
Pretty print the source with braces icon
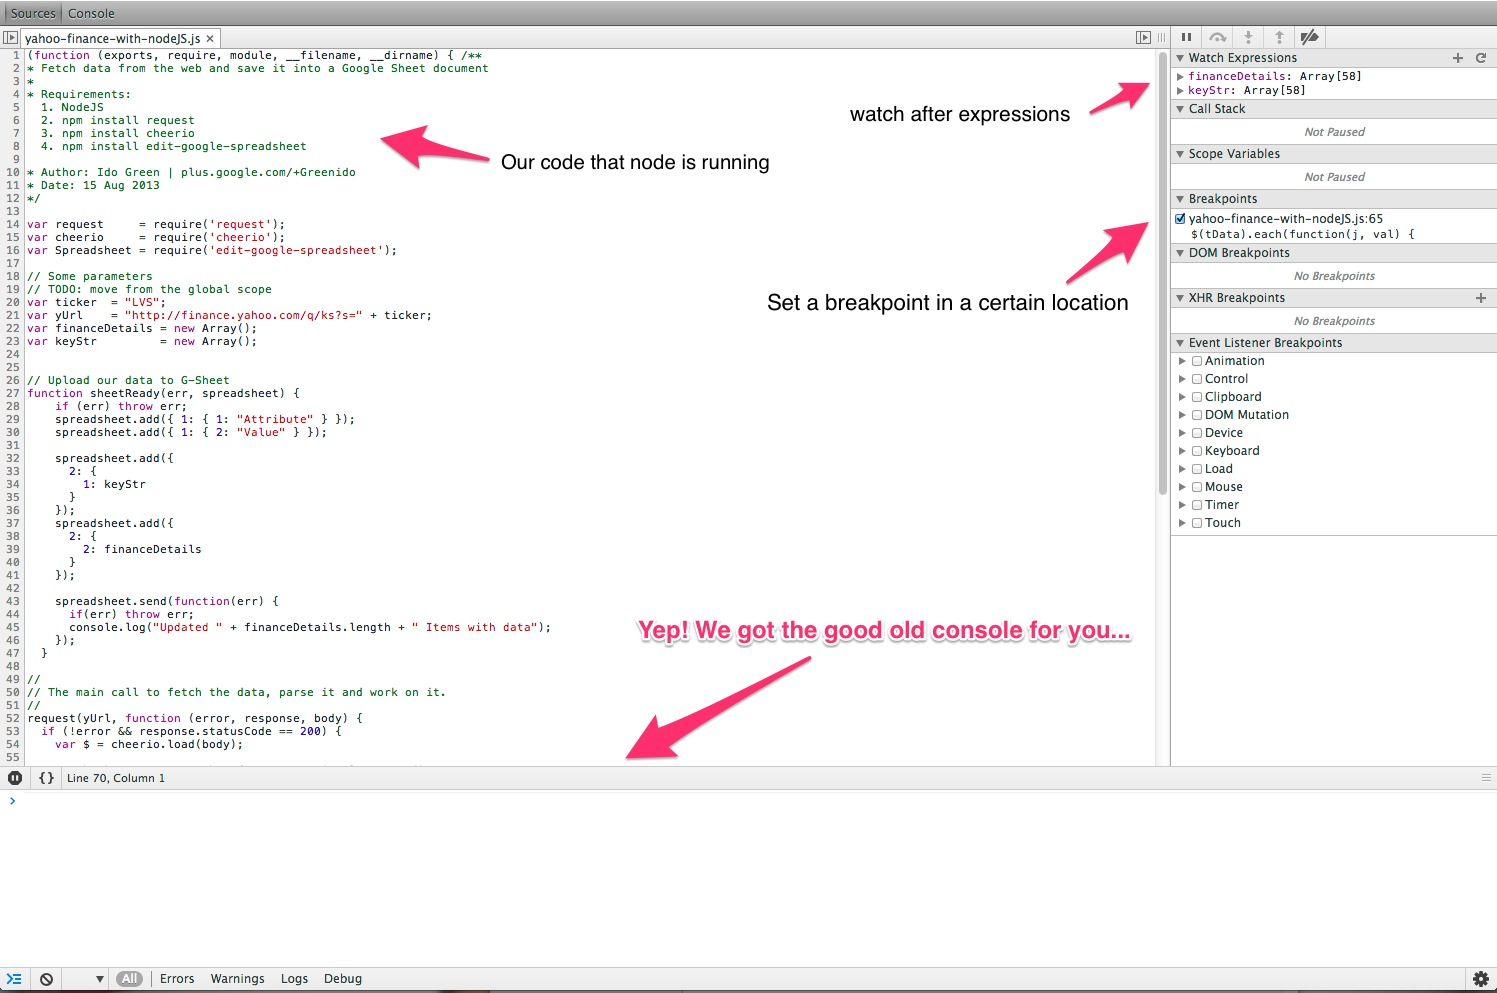tap(46, 778)
